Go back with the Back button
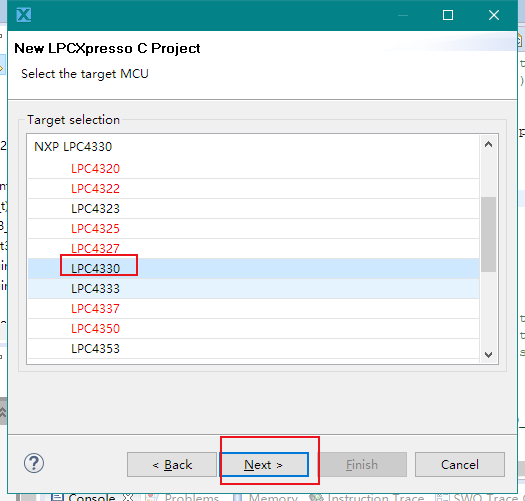 (x=172, y=464)
